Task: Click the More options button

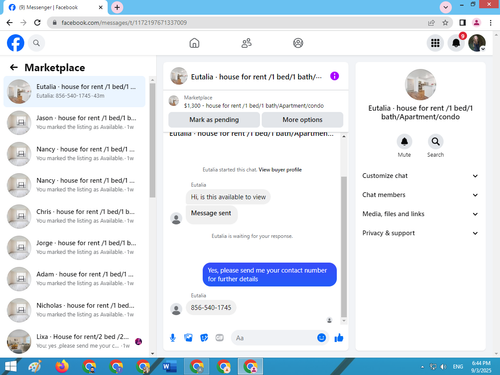Action: click(302, 120)
